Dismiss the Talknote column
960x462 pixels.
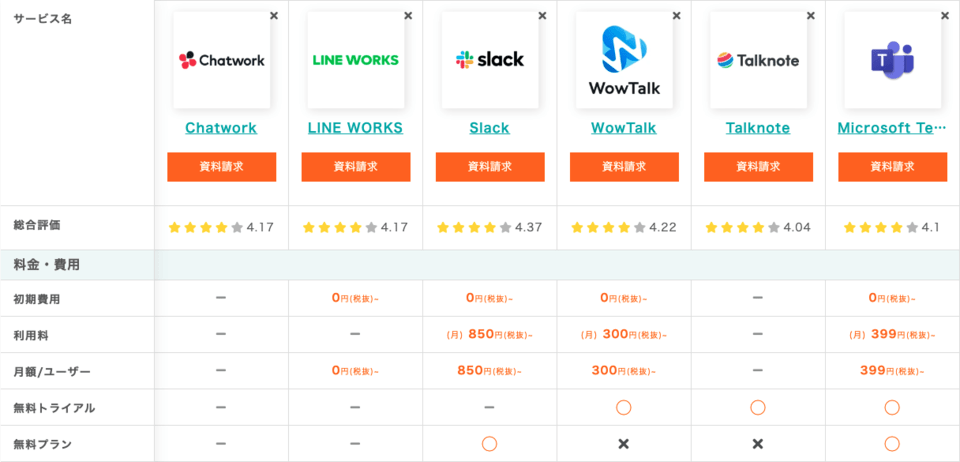tap(810, 16)
